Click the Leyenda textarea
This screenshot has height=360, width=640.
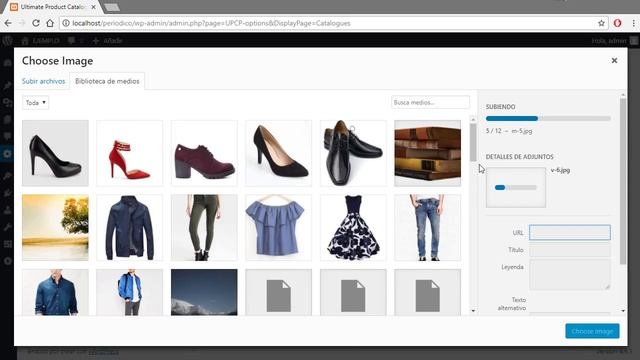pyautogui.click(x=570, y=275)
